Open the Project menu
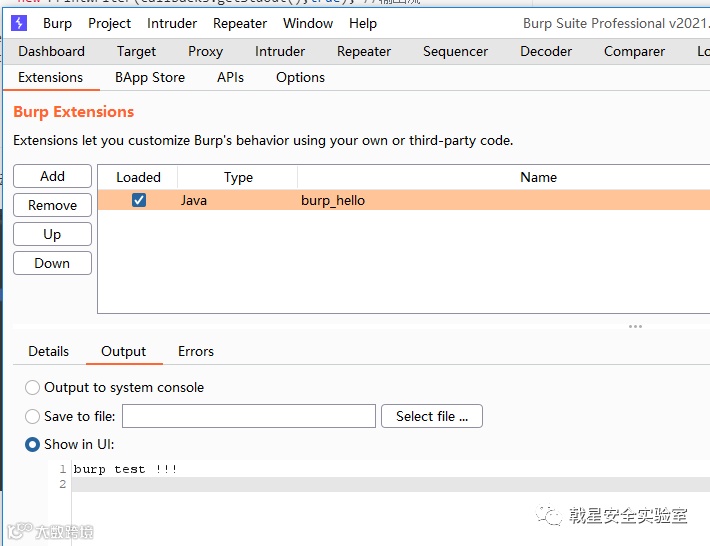 point(110,24)
